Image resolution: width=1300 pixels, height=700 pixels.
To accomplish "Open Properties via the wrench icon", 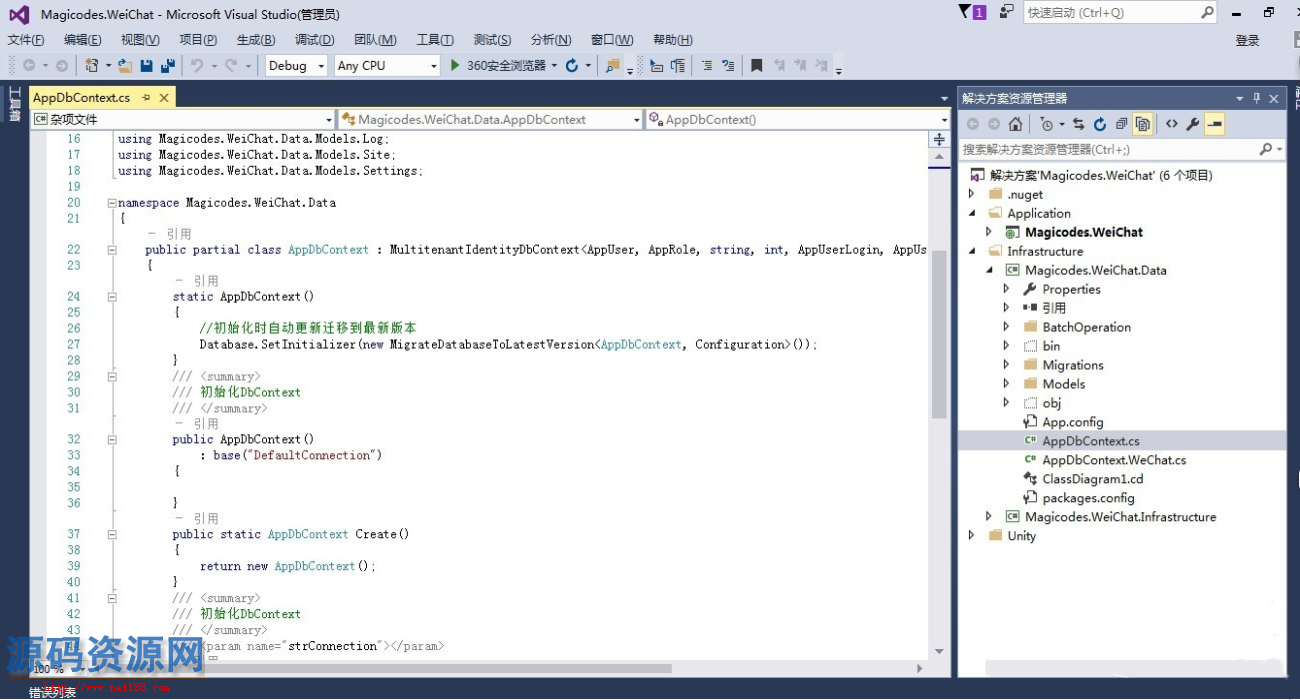I will [1193, 124].
